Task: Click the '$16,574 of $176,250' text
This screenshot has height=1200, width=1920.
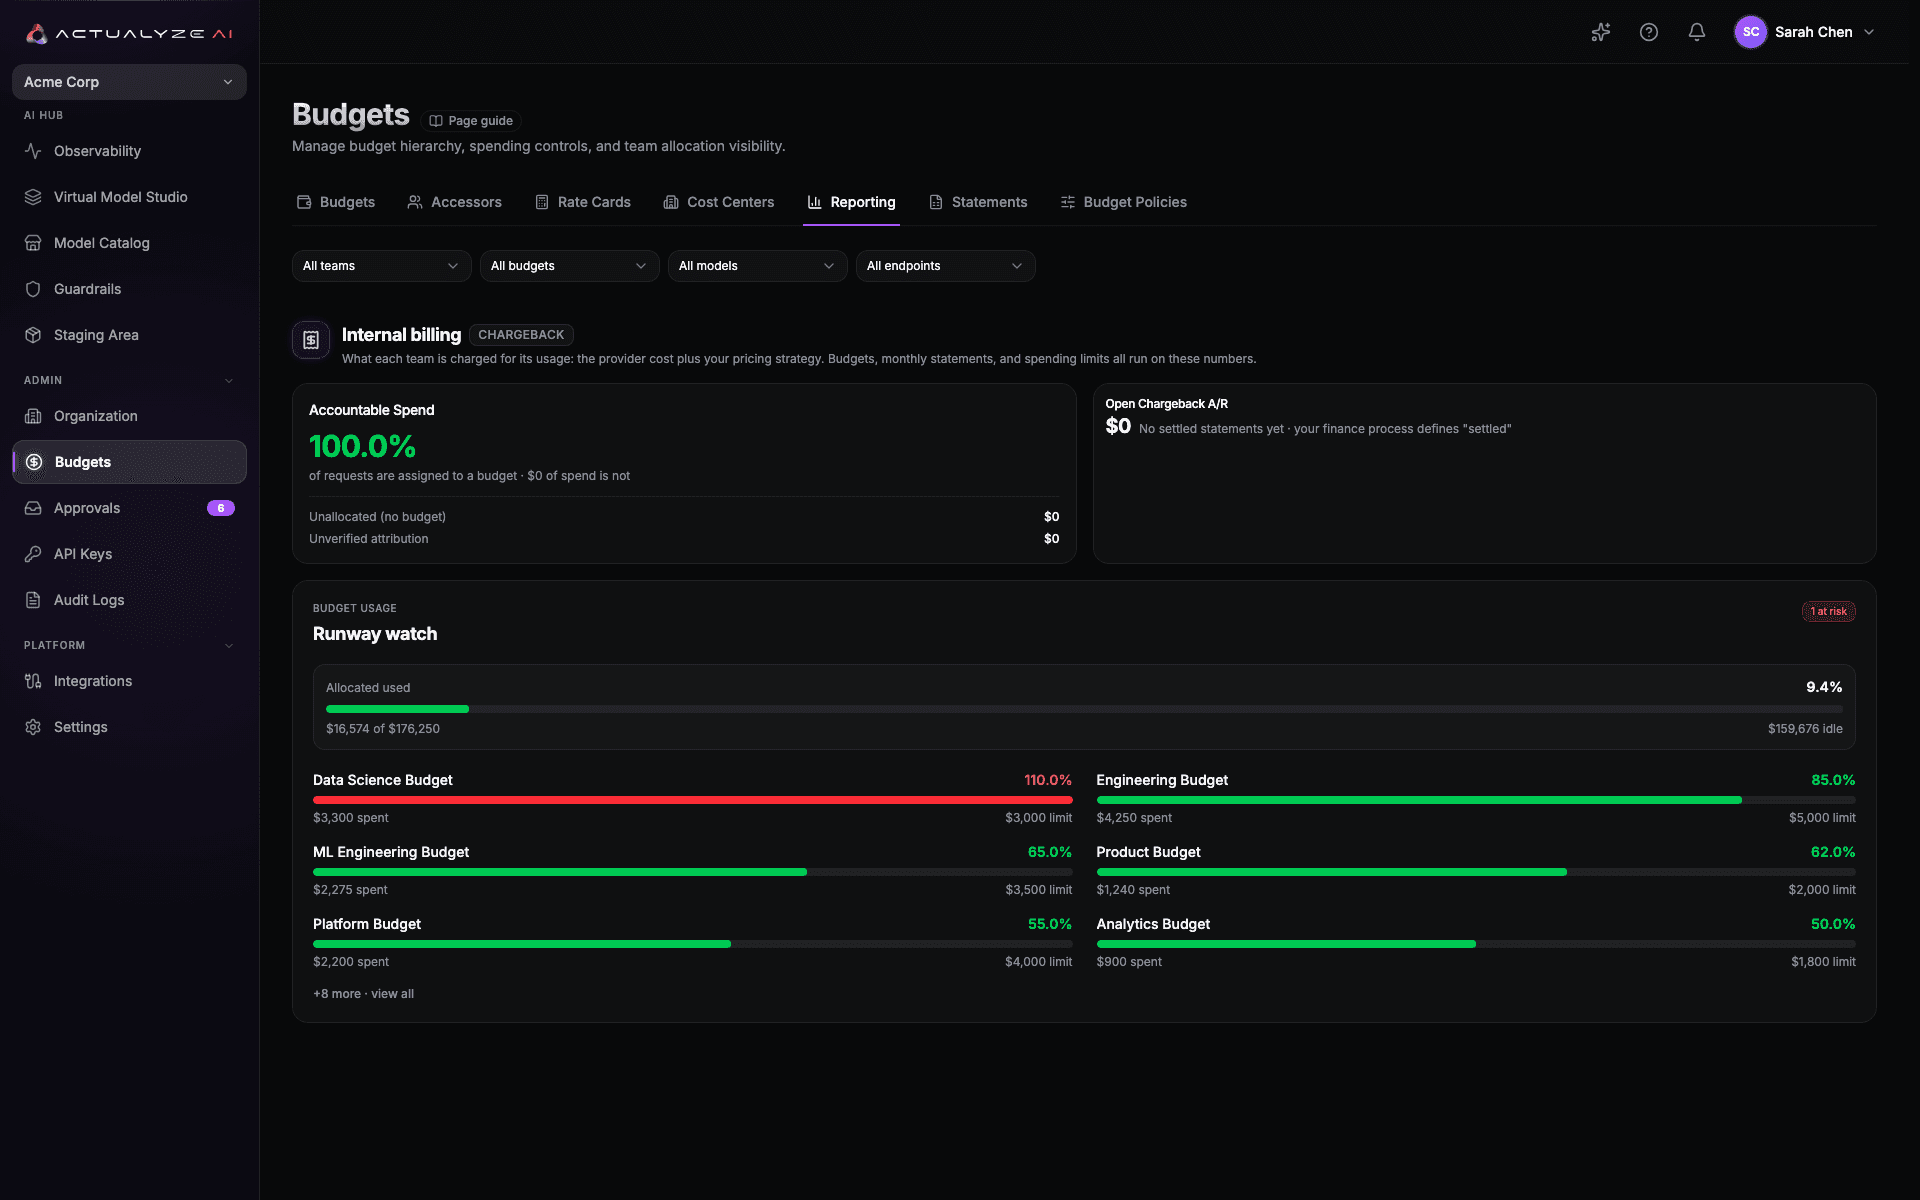Action: pyautogui.click(x=383, y=729)
